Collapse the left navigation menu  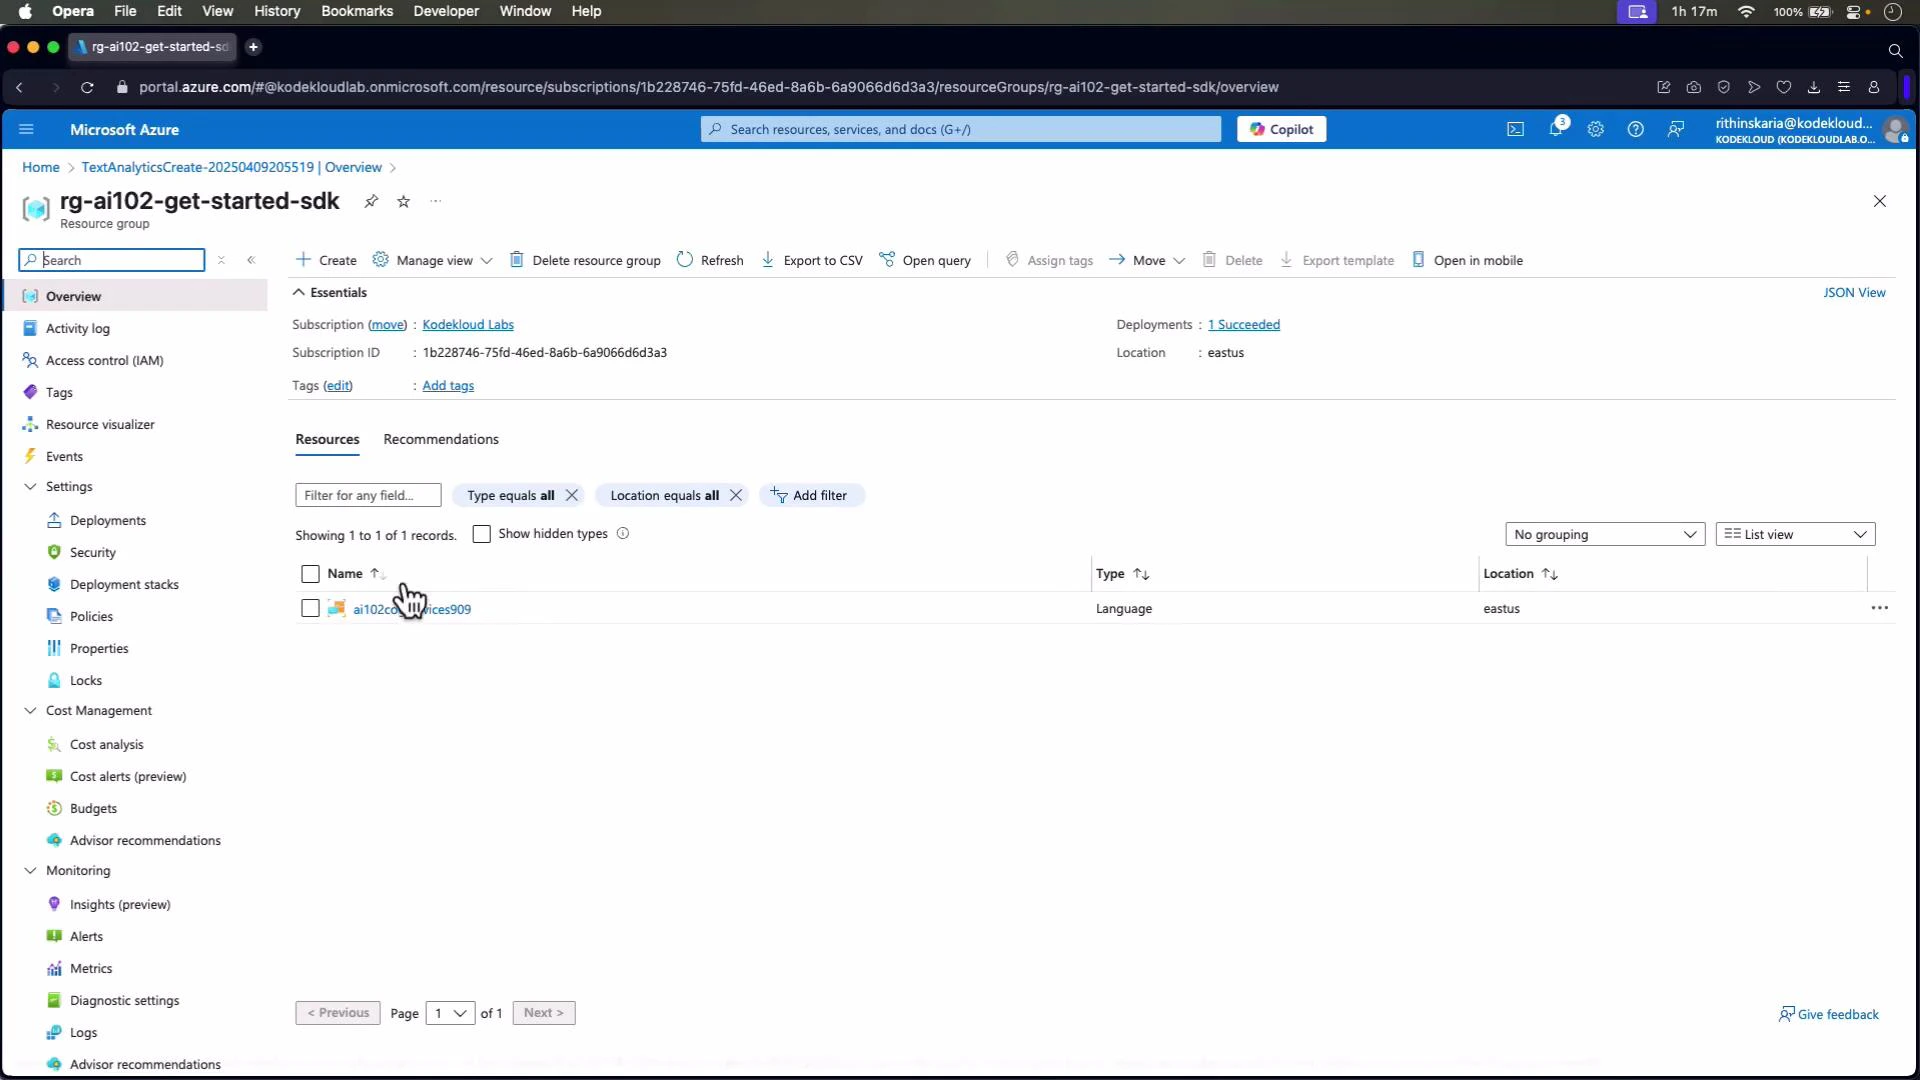pos(252,260)
